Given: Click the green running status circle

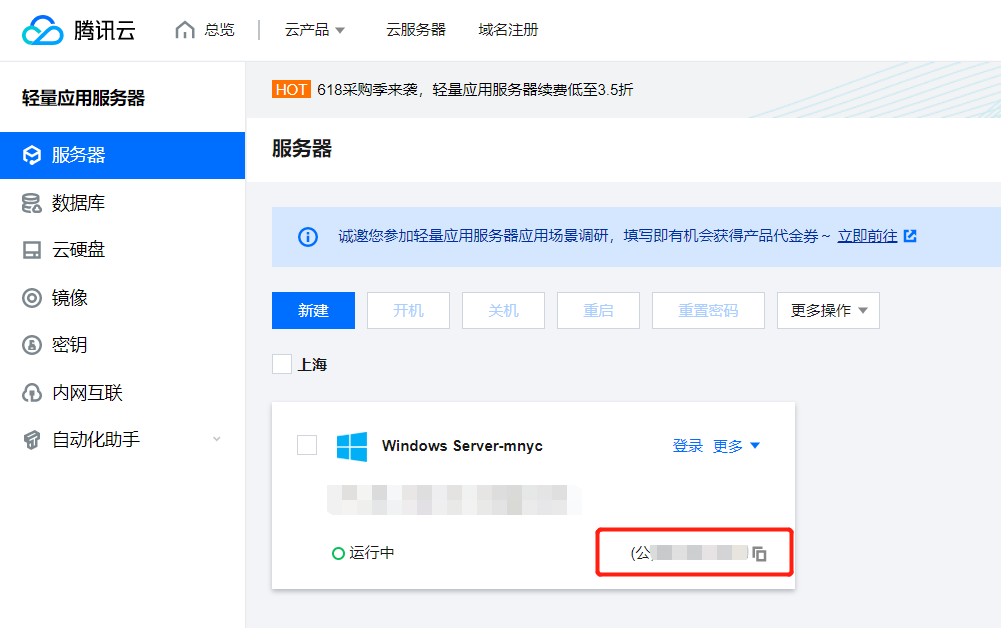Looking at the screenshot, I should click(338, 553).
